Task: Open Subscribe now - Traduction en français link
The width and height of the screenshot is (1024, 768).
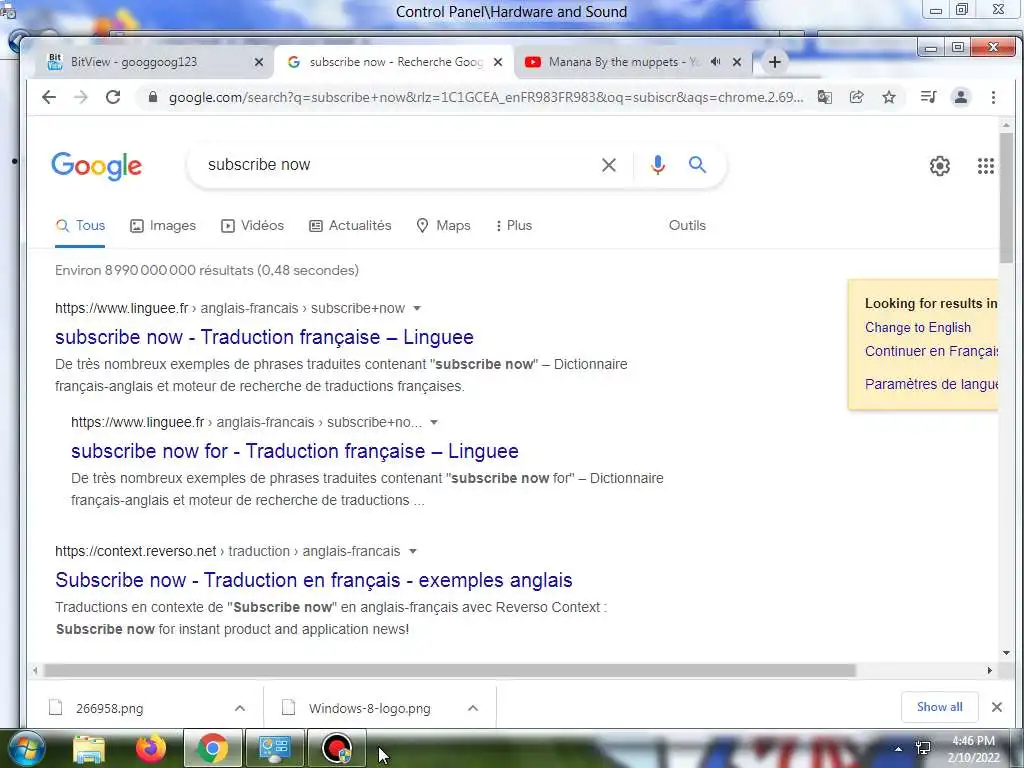Action: click(x=314, y=580)
